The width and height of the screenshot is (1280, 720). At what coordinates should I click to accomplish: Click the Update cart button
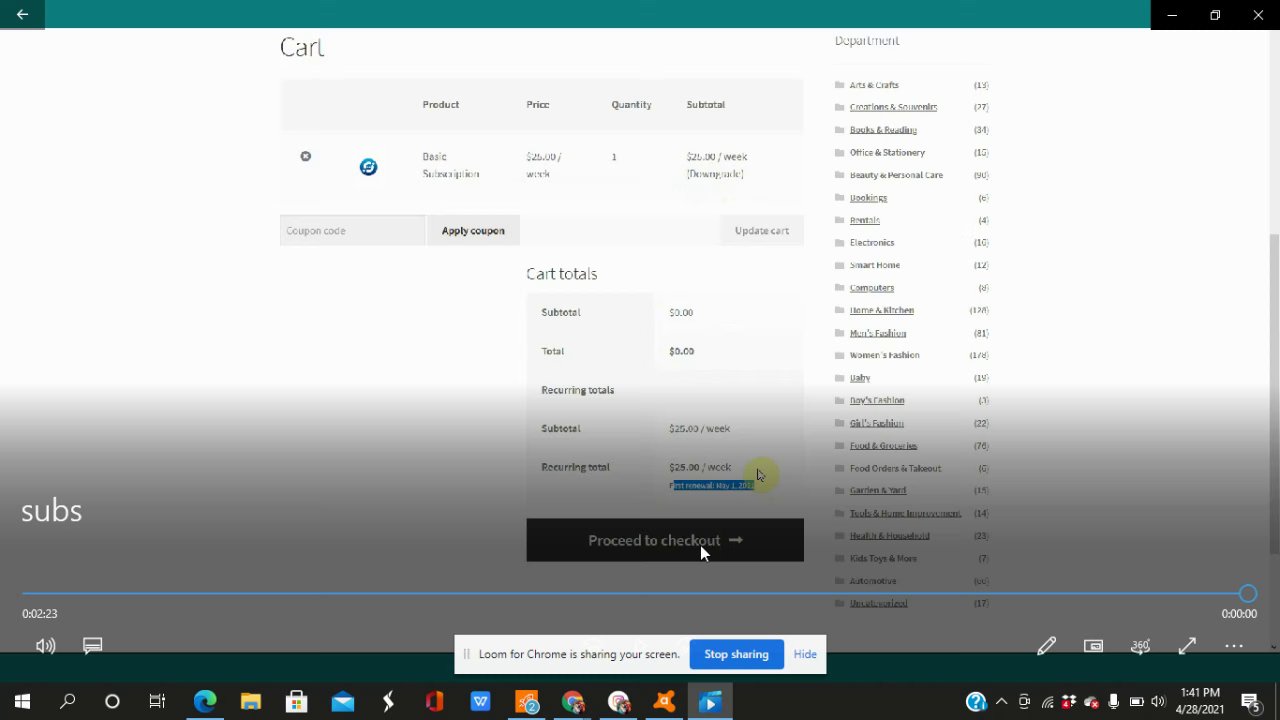click(762, 230)
